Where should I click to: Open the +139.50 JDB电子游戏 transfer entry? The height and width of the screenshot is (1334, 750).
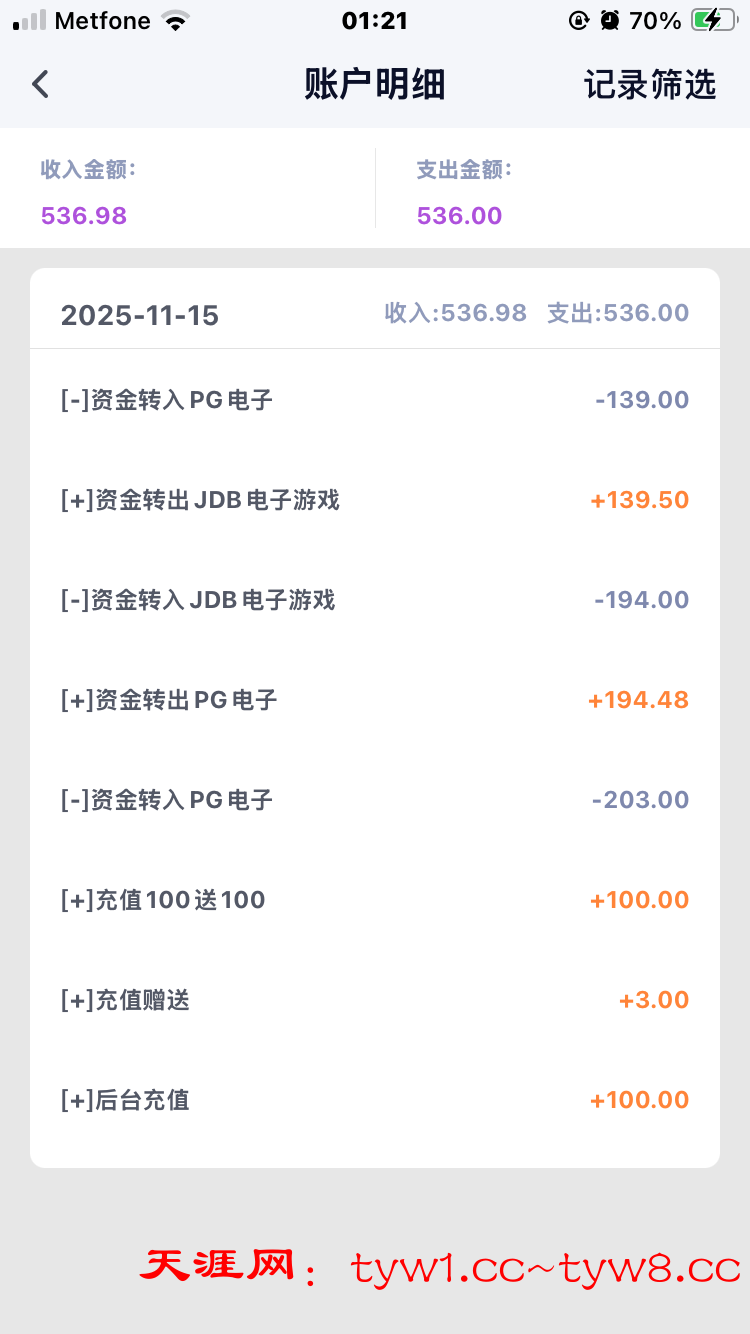375,500
